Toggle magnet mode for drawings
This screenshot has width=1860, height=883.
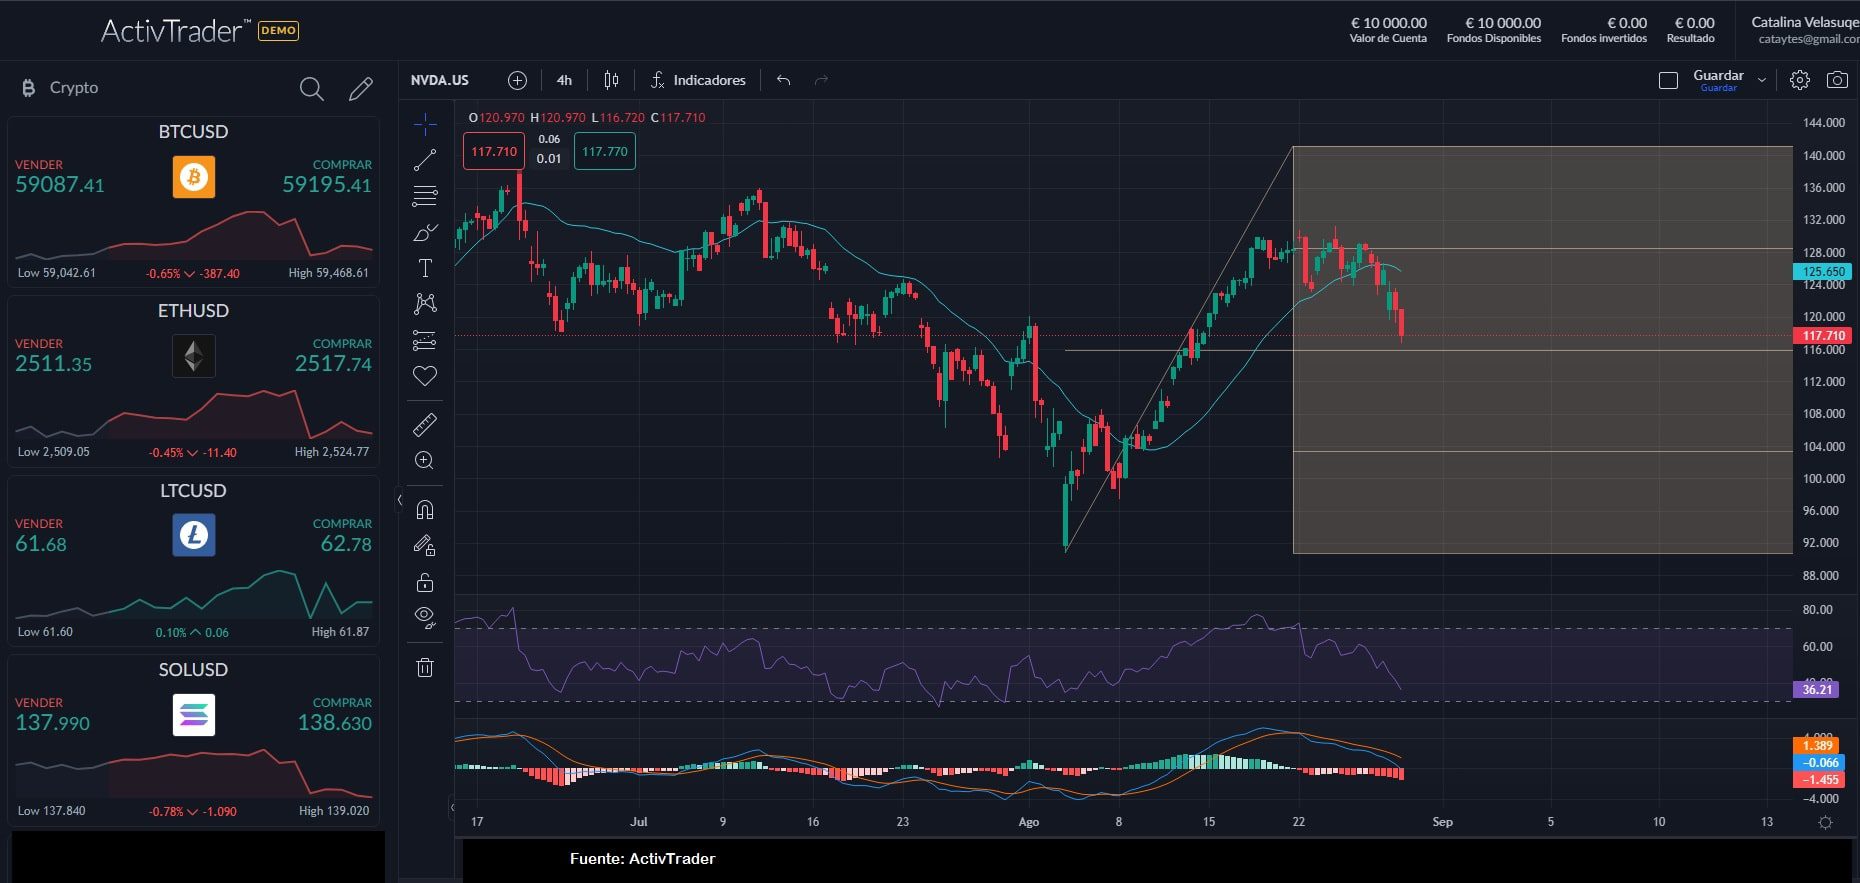click(425, 510)
